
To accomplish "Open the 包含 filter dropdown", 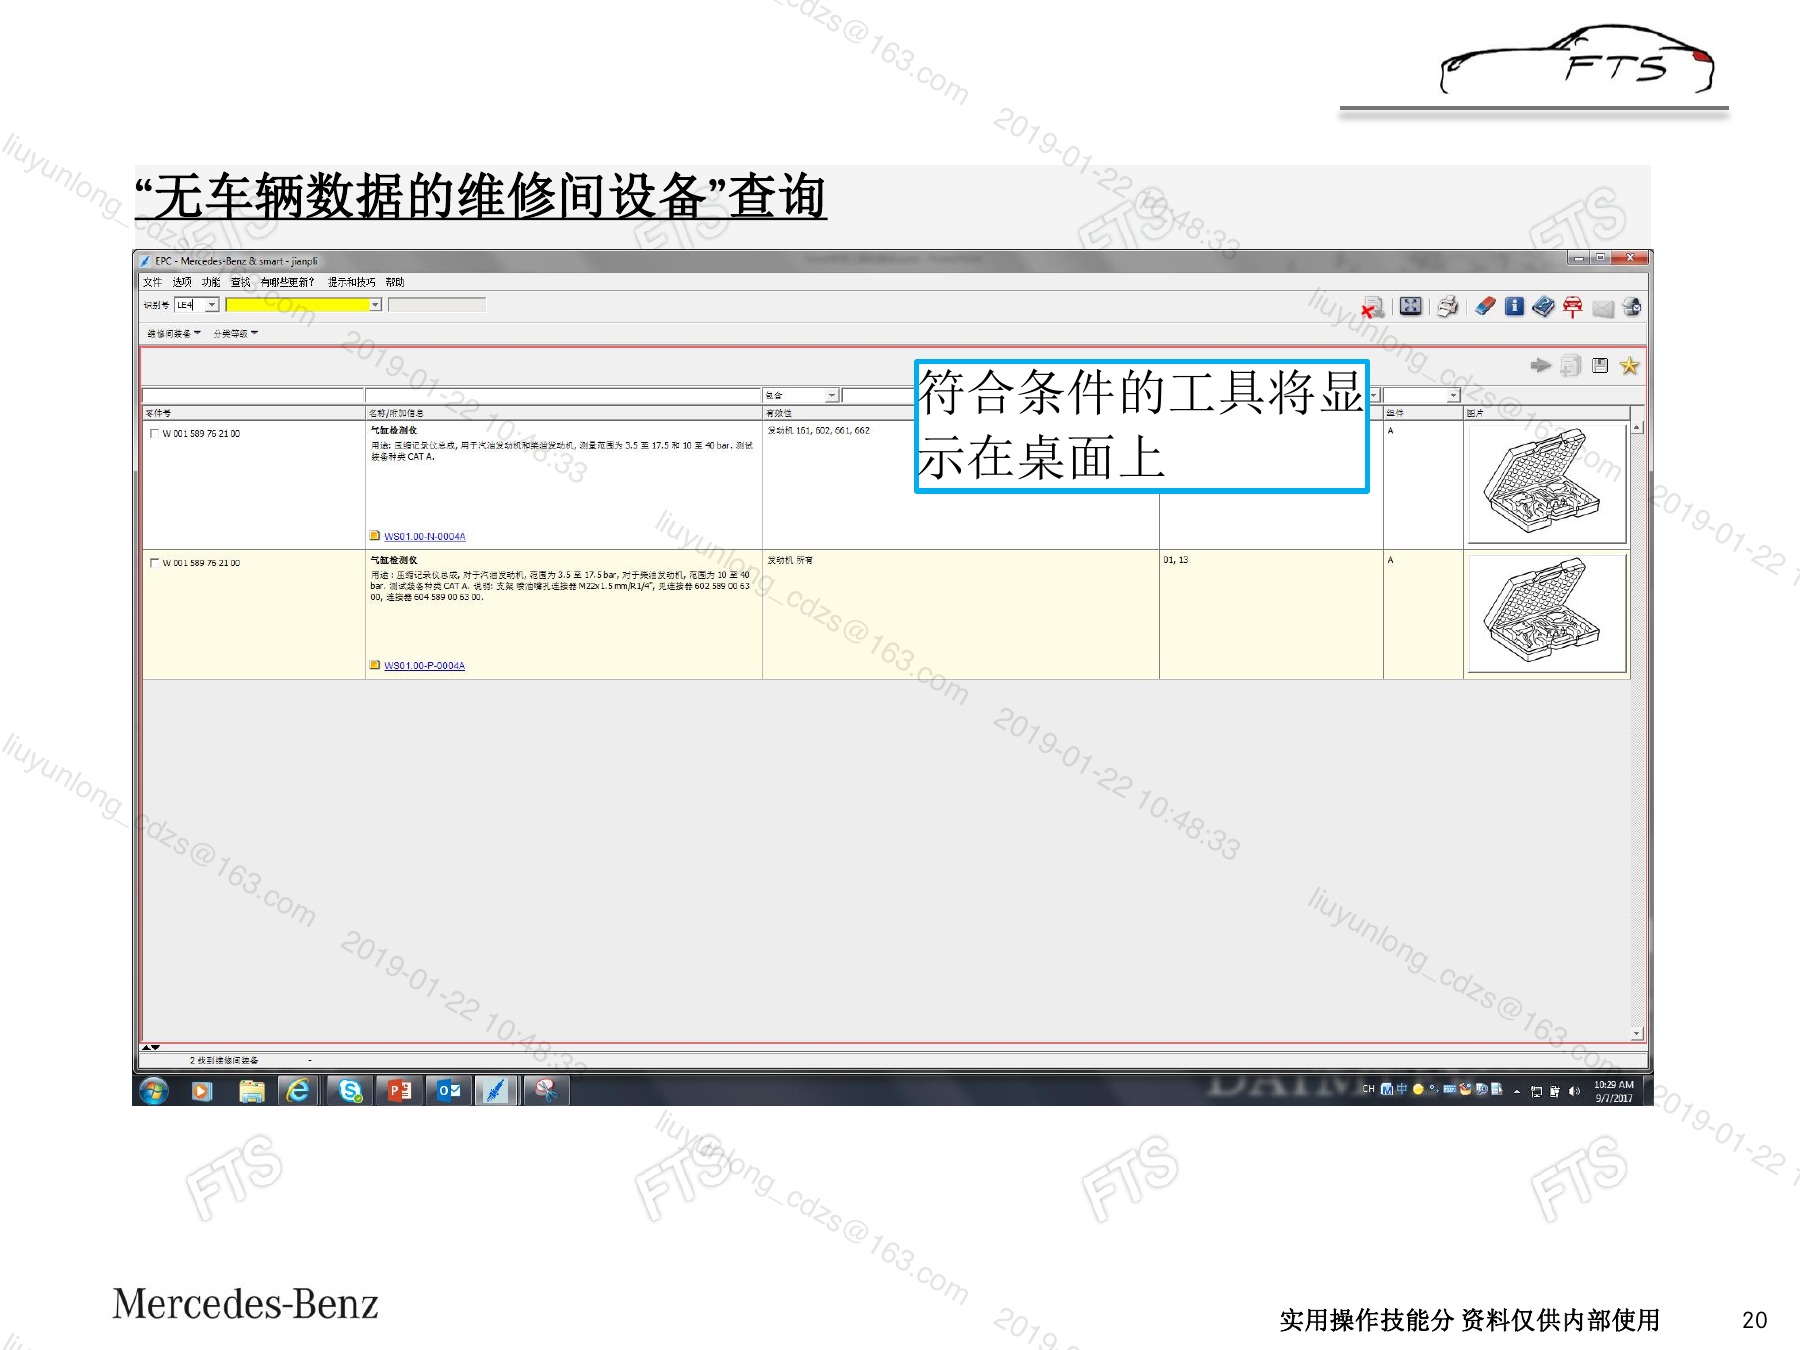I will (x=832, y=396).
